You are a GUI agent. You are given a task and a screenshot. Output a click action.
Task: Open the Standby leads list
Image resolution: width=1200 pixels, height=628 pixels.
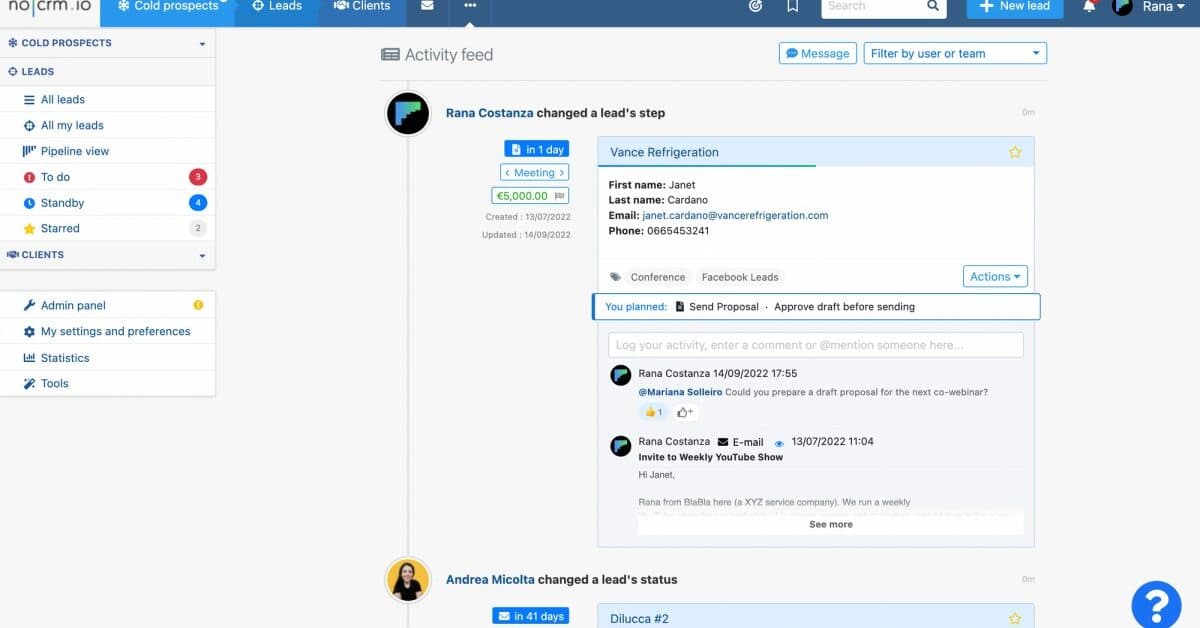click(108, 203)
